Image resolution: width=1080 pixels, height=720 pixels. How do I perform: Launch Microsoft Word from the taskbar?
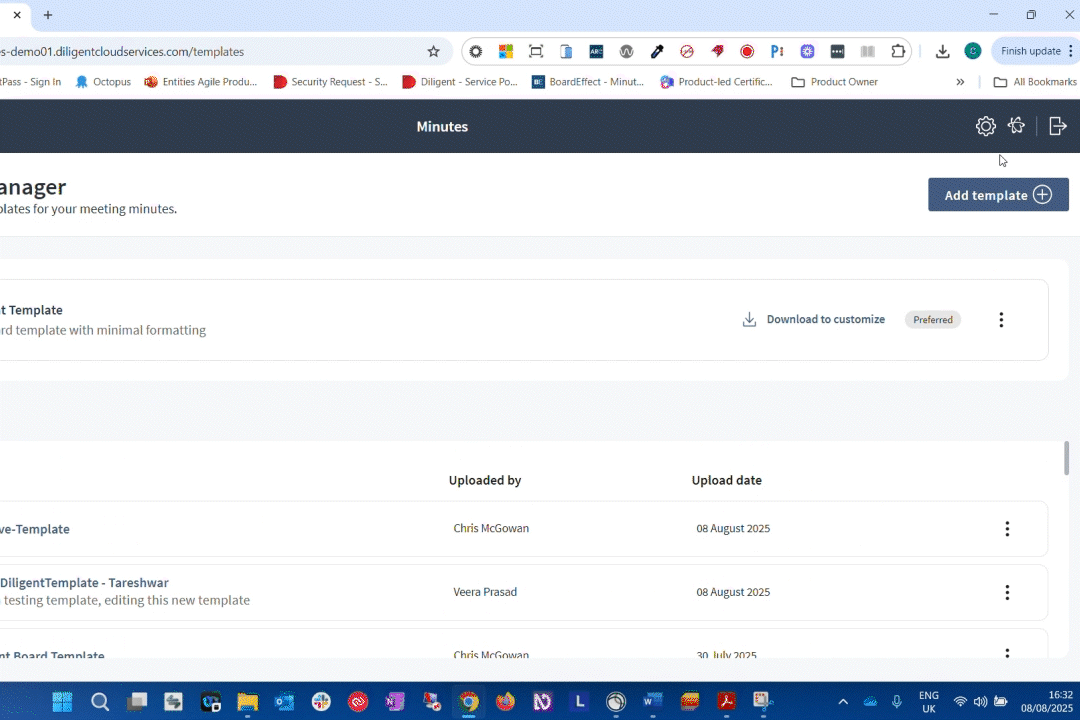pyautogui.click(x=652, y=701)
